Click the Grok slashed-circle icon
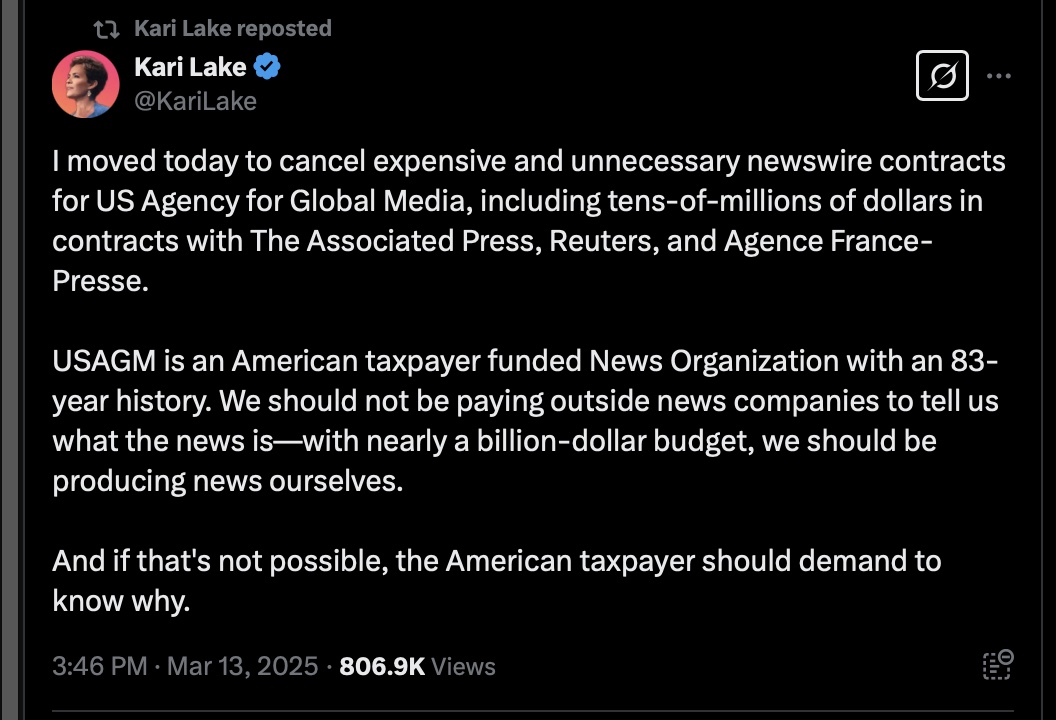This screenshot has height=720, width=1056. pos(942,75)
